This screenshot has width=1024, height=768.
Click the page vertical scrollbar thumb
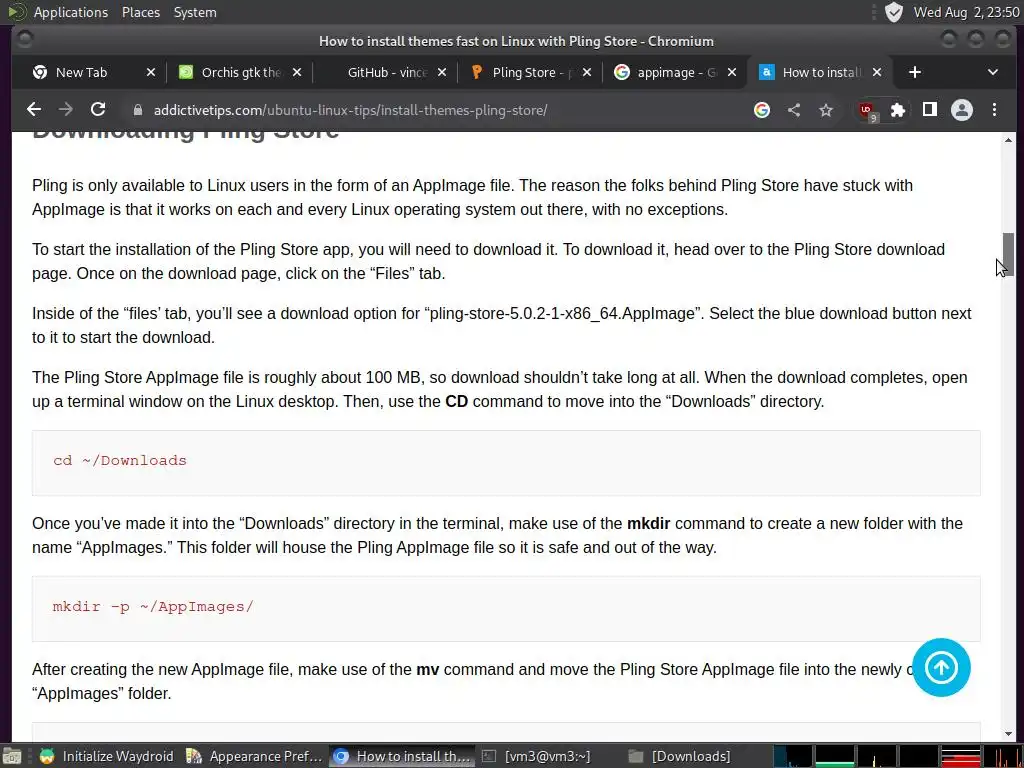click(x=1008, y=254)
